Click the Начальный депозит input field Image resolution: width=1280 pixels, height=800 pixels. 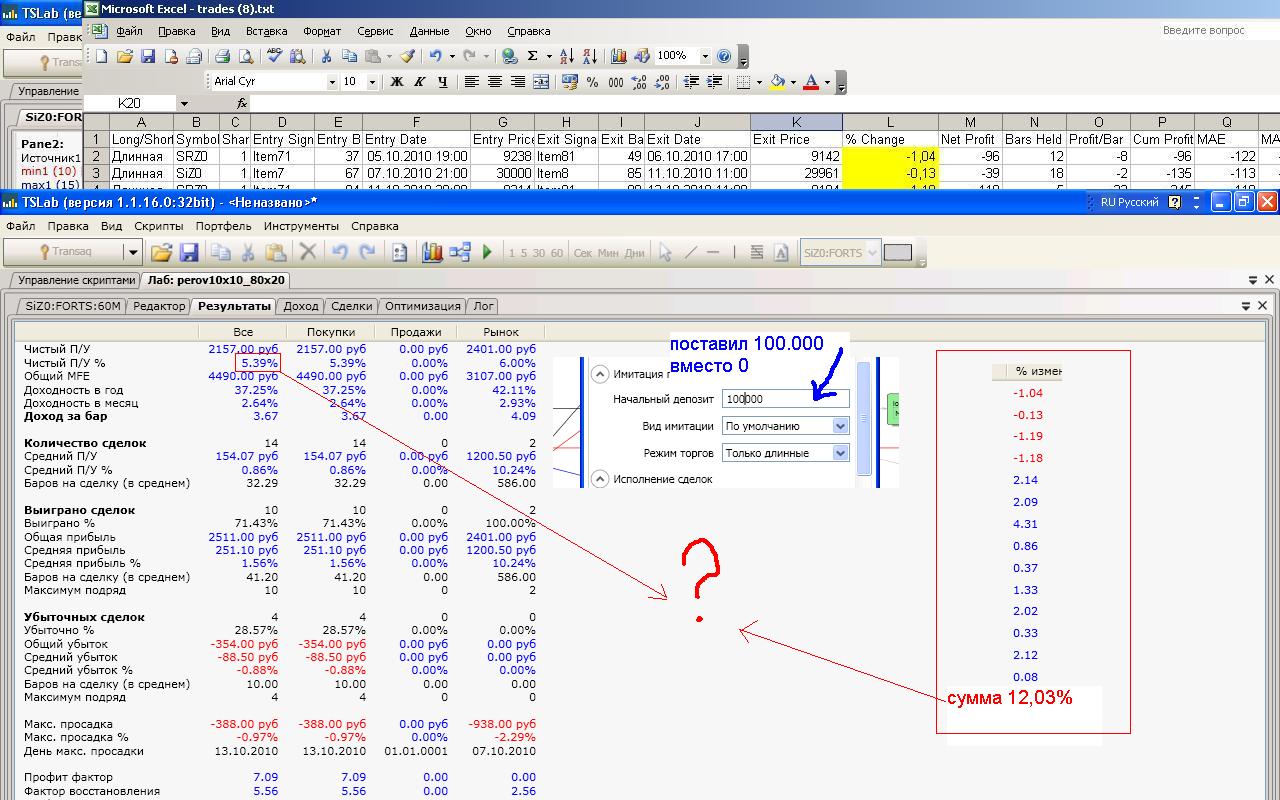pyautogui.click(x=785, y=399)
